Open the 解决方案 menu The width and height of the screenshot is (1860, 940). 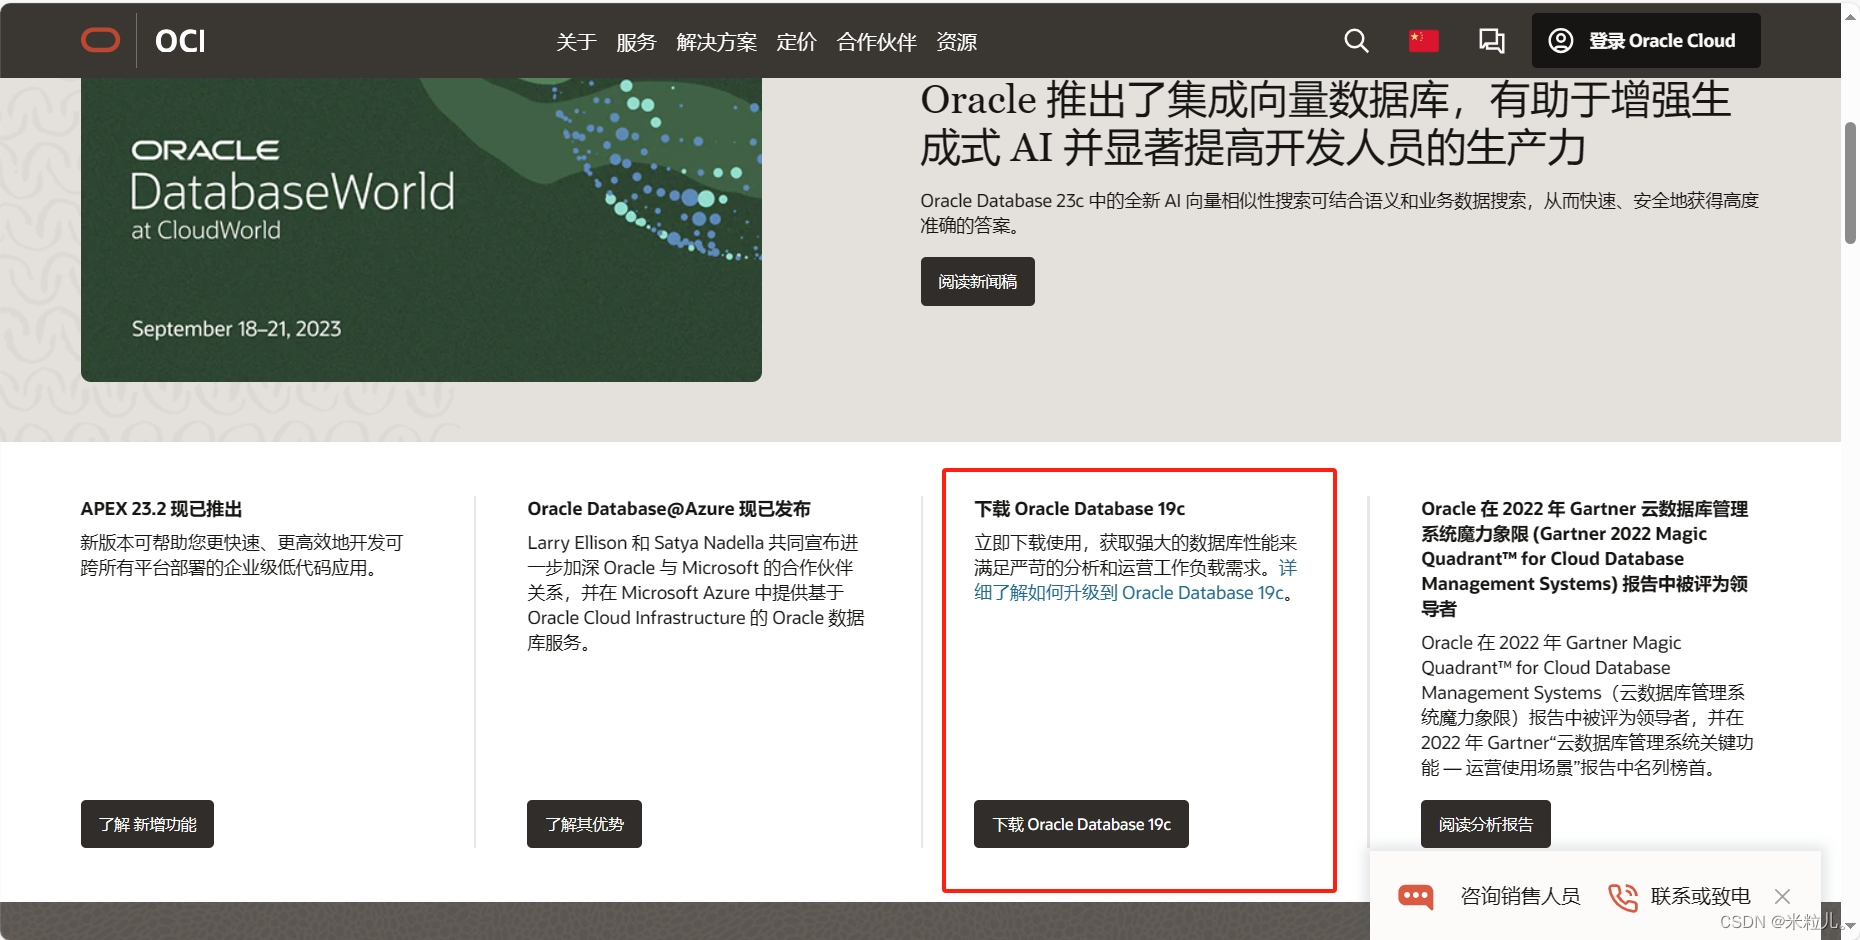(x=716, y=42)
